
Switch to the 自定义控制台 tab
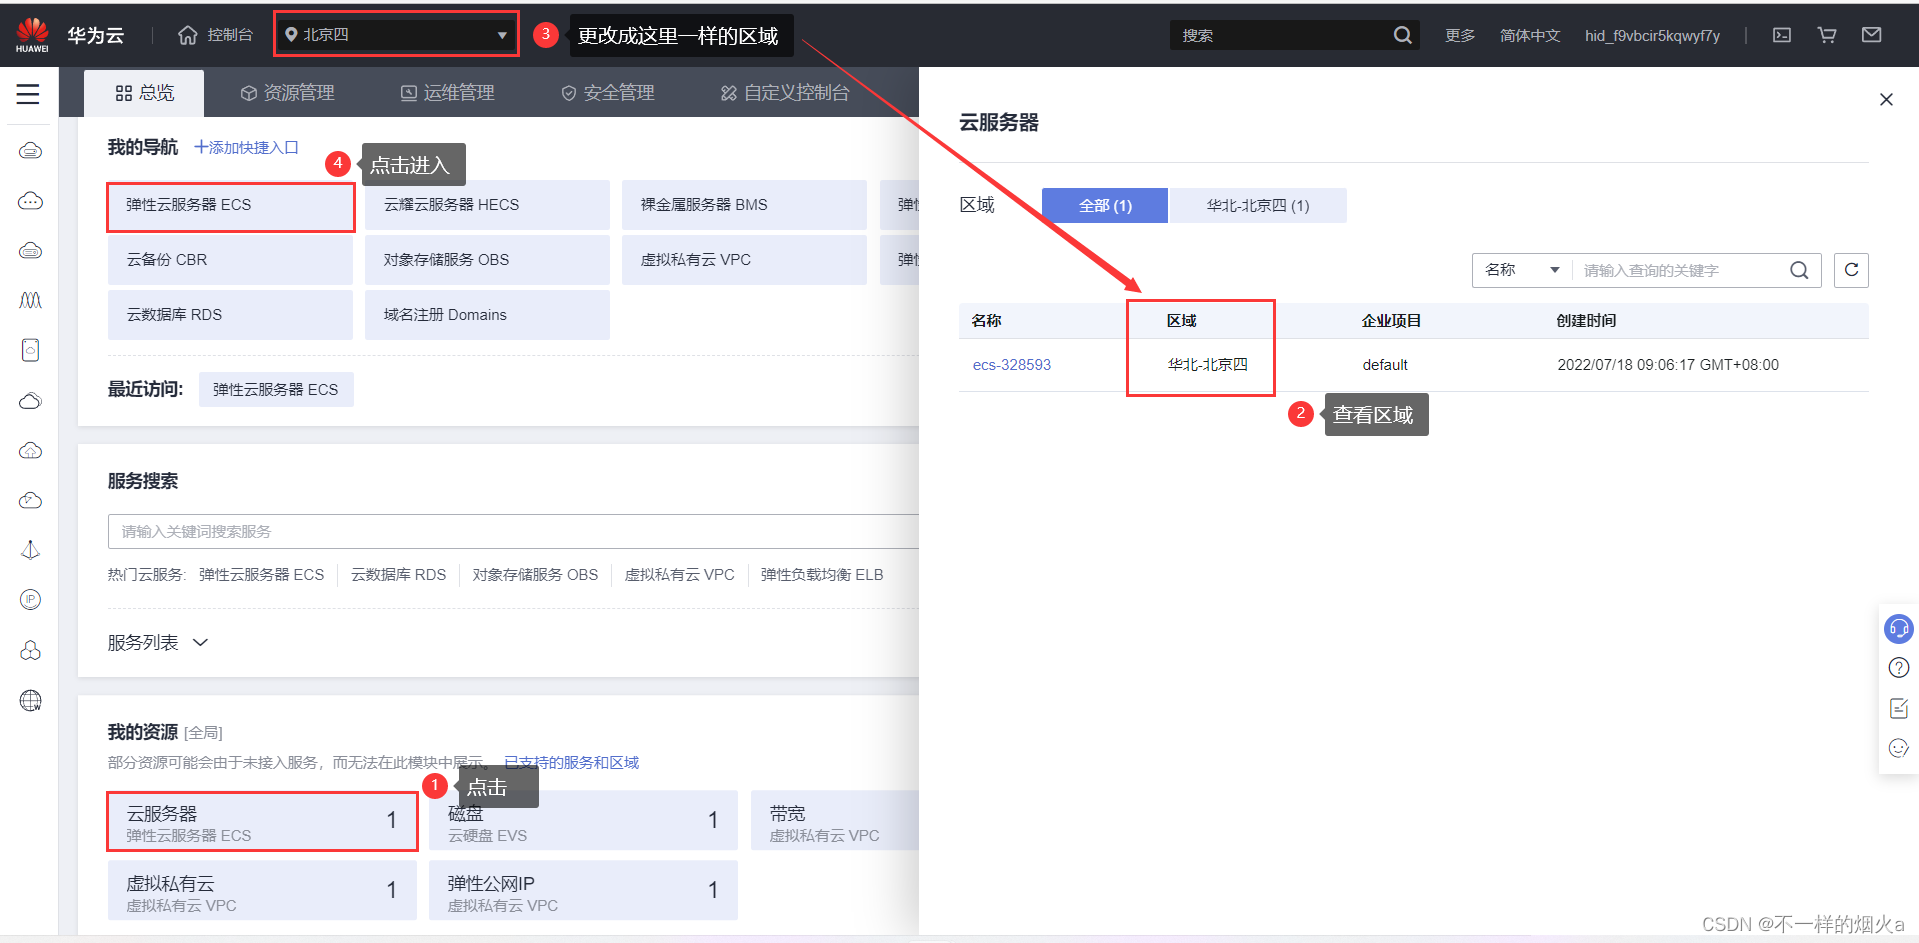coord(785,93)
